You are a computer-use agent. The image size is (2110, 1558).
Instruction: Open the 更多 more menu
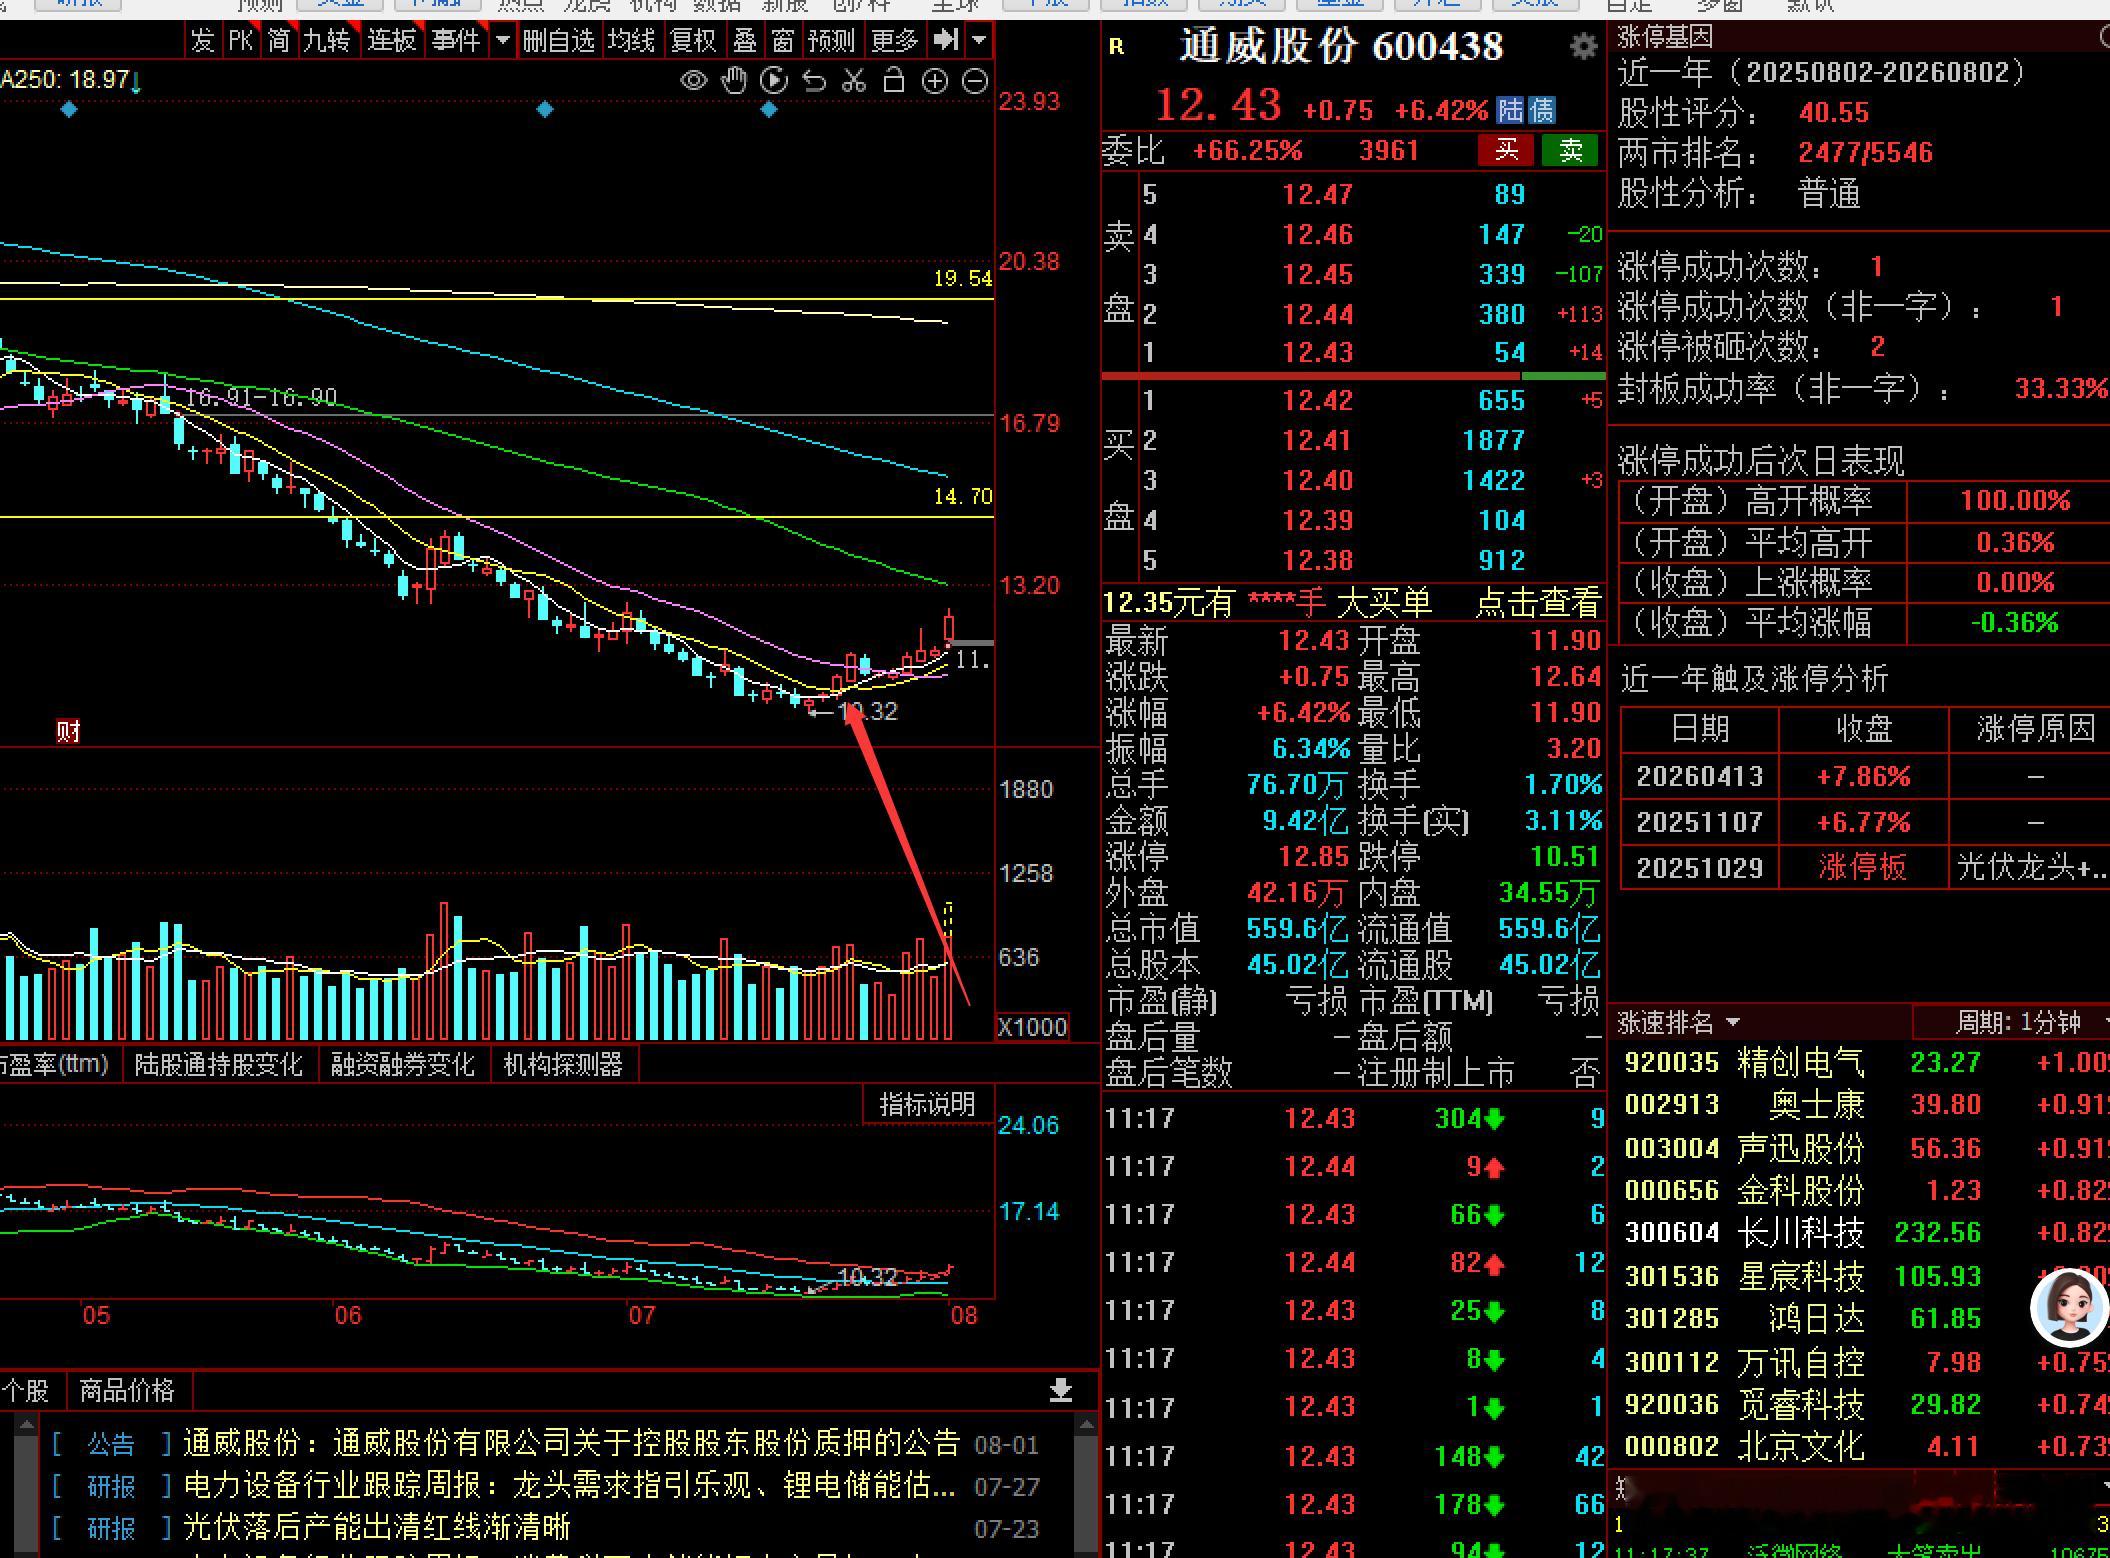[x=895, y=40]
